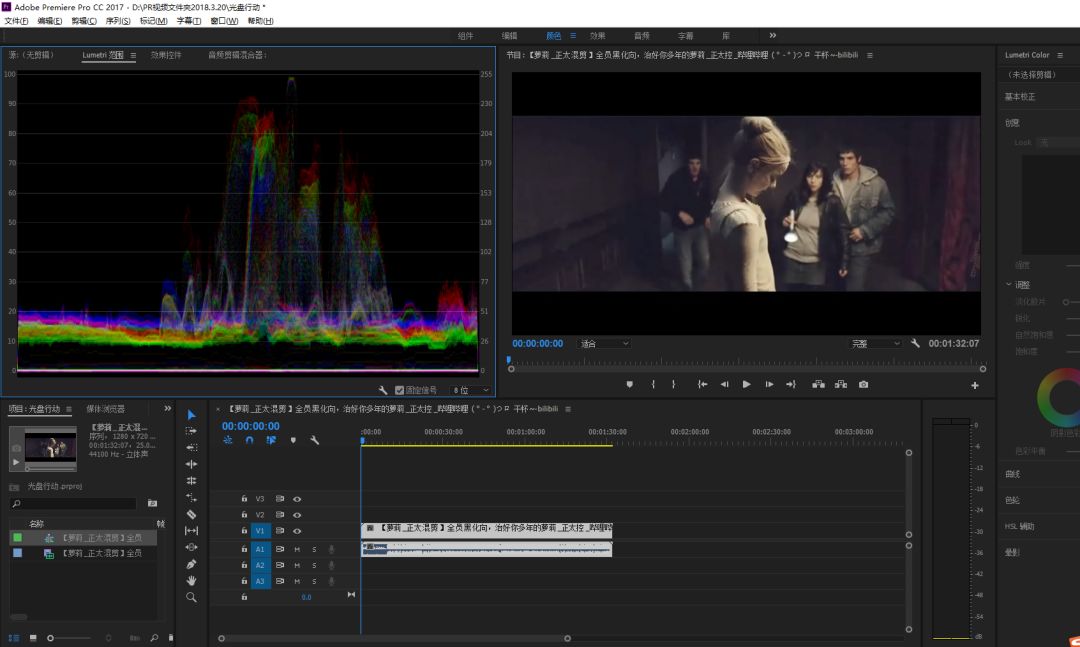Open 曲线 section in Lumetri Color
1080x647 pixels.
click(1012, 474)
